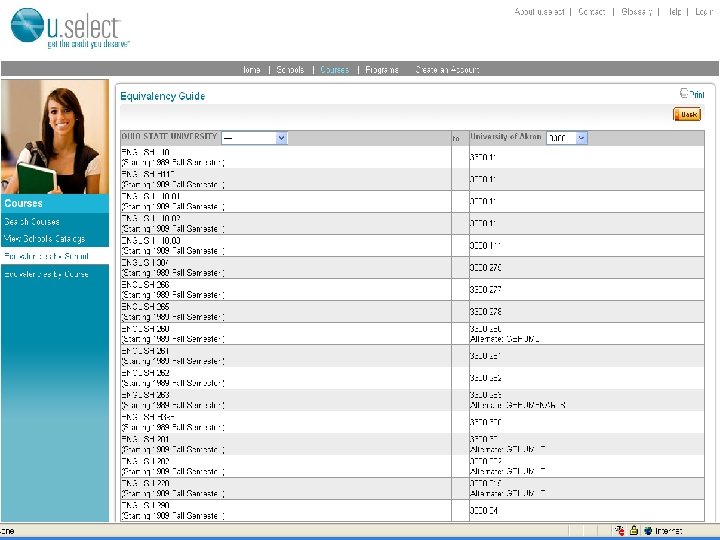The width and height of the screenshot is (720, 540).
Task: Click the Login link
Action: 703,12
